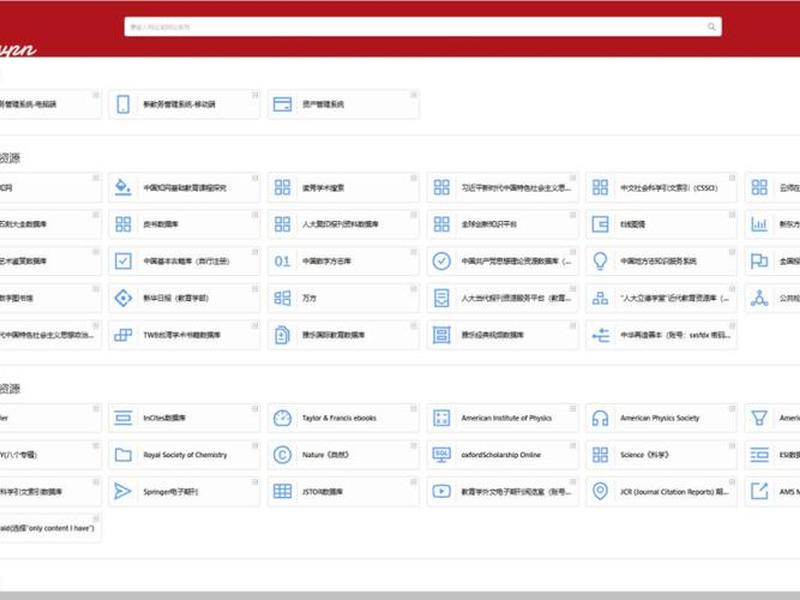Screen dimensions: 800x600
Task: Open the 资产管理系统 card icon
Action: [x=282, y=104]
